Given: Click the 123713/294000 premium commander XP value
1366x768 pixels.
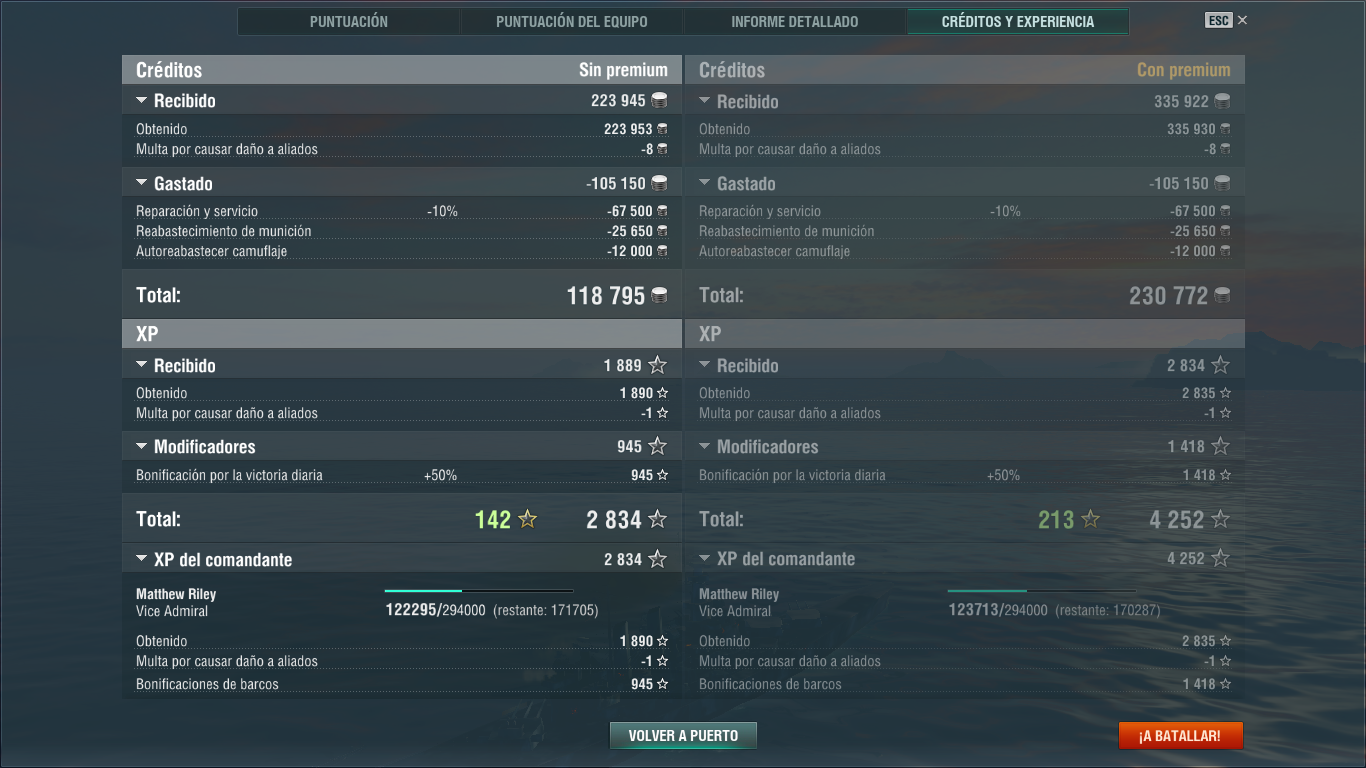Looking at the screenshot, I should [x=998, y=610].
